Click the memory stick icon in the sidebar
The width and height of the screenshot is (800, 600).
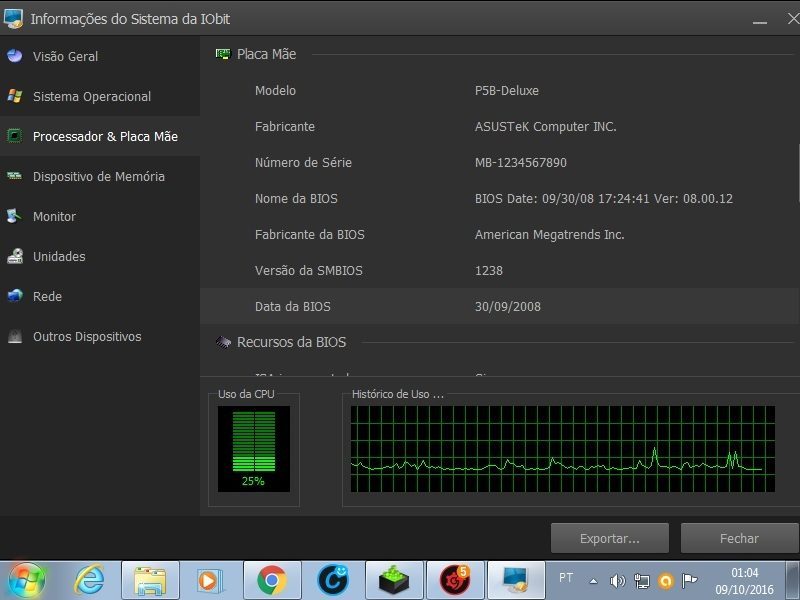pos(15,176)
